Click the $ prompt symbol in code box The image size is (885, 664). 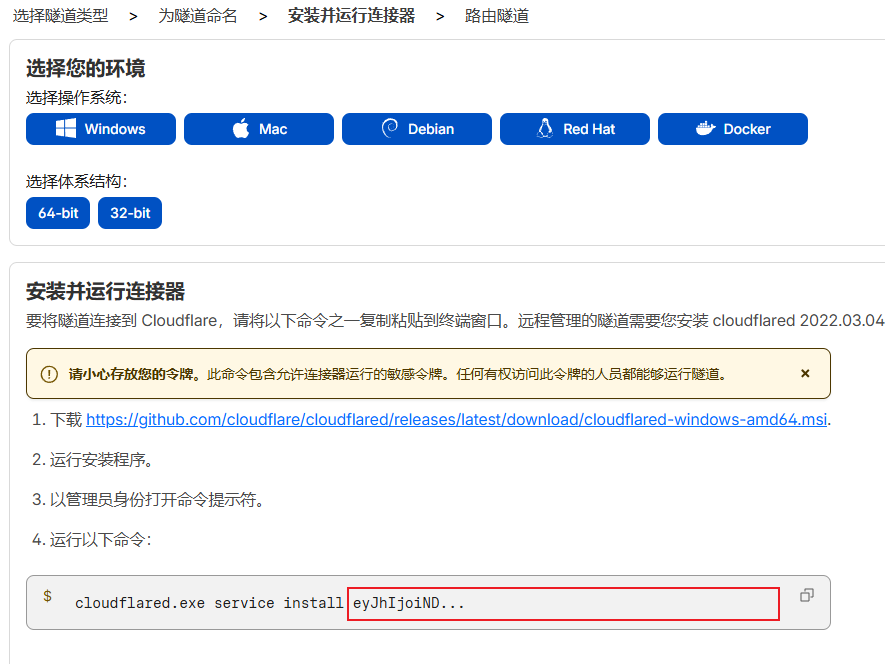[x=47, y=596]
